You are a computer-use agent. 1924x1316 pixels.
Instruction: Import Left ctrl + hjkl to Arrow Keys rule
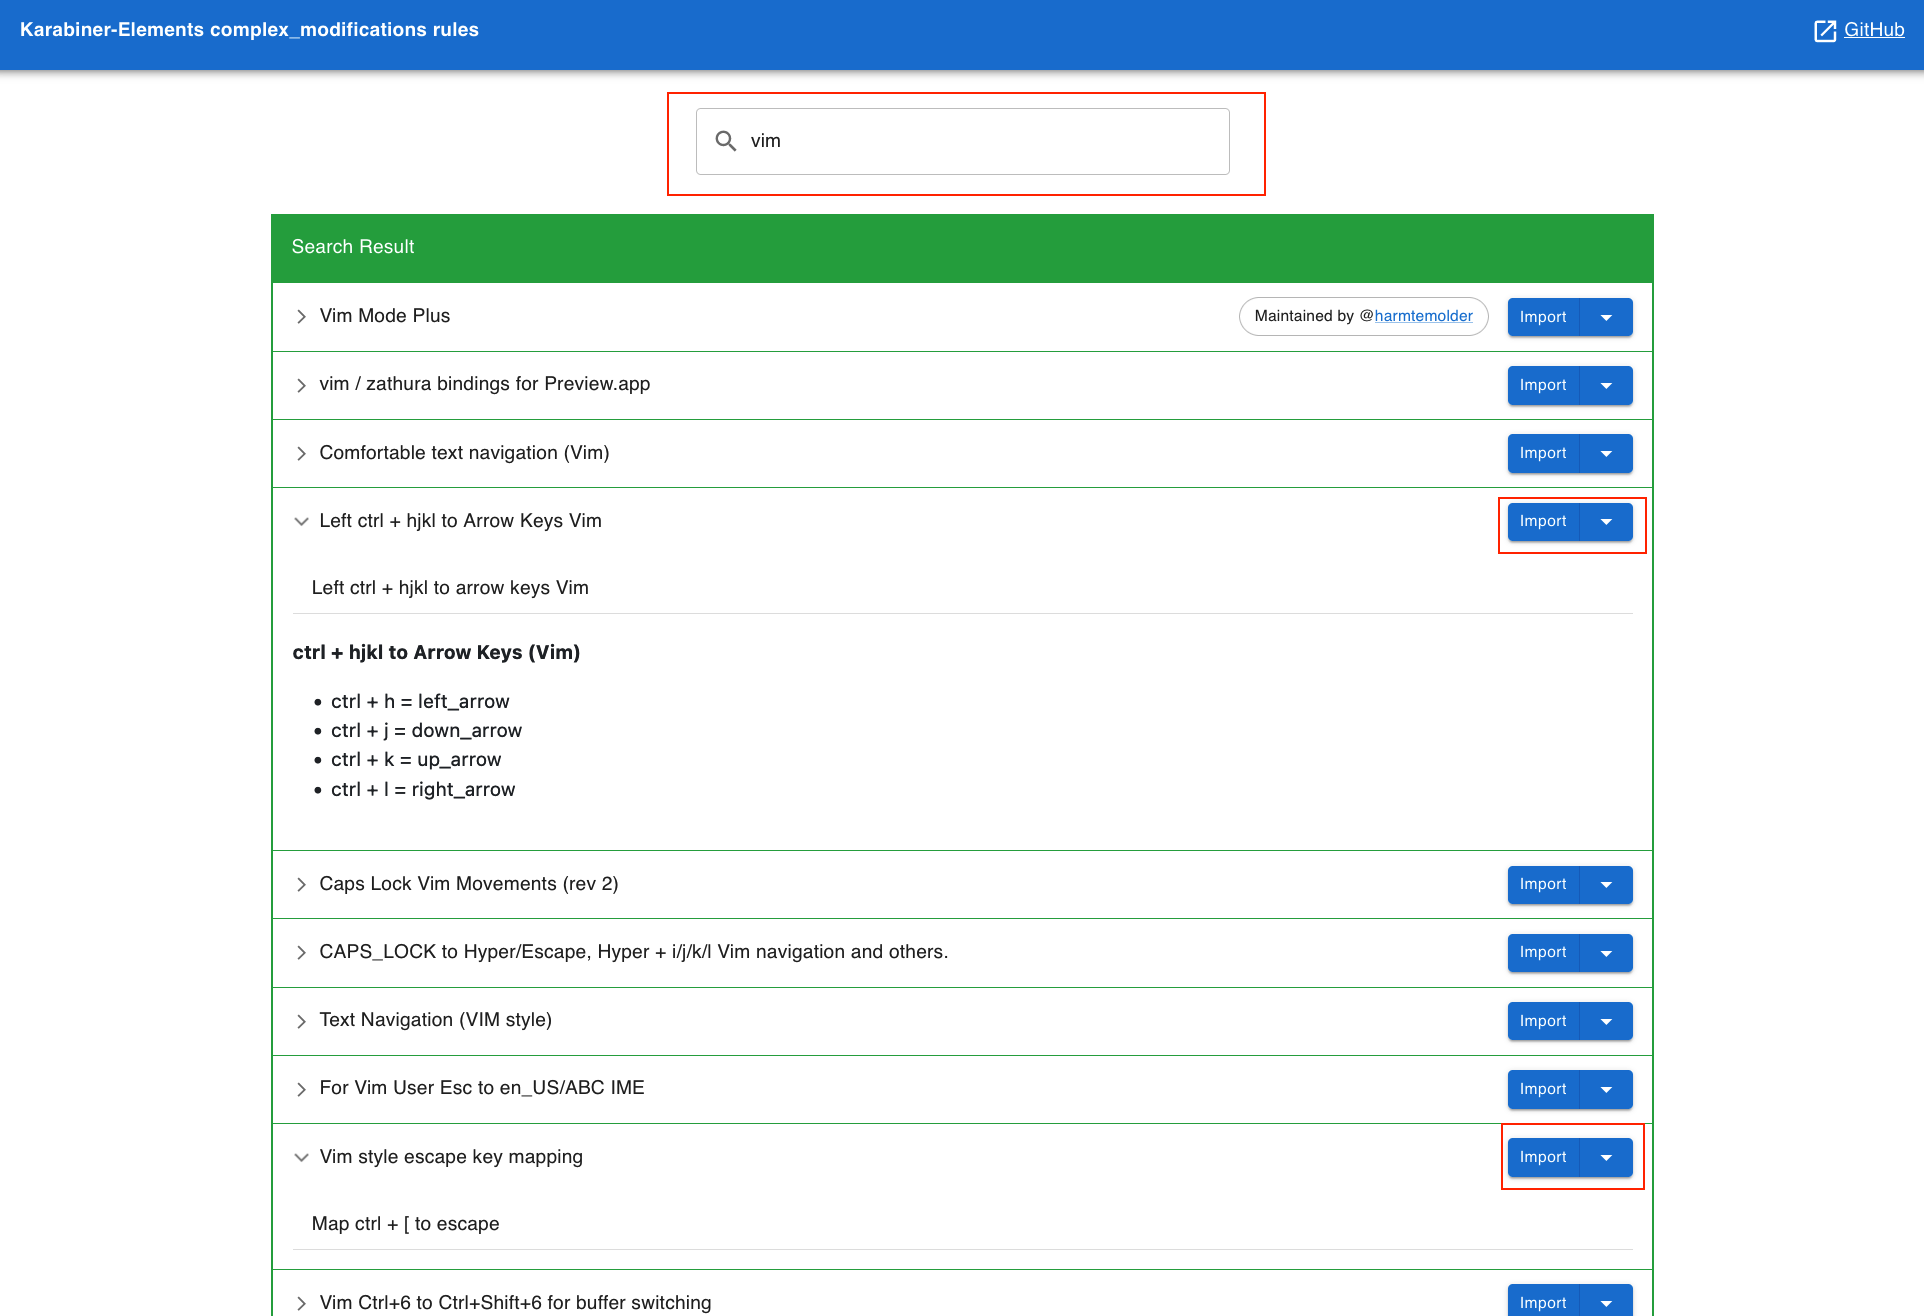1543,521
